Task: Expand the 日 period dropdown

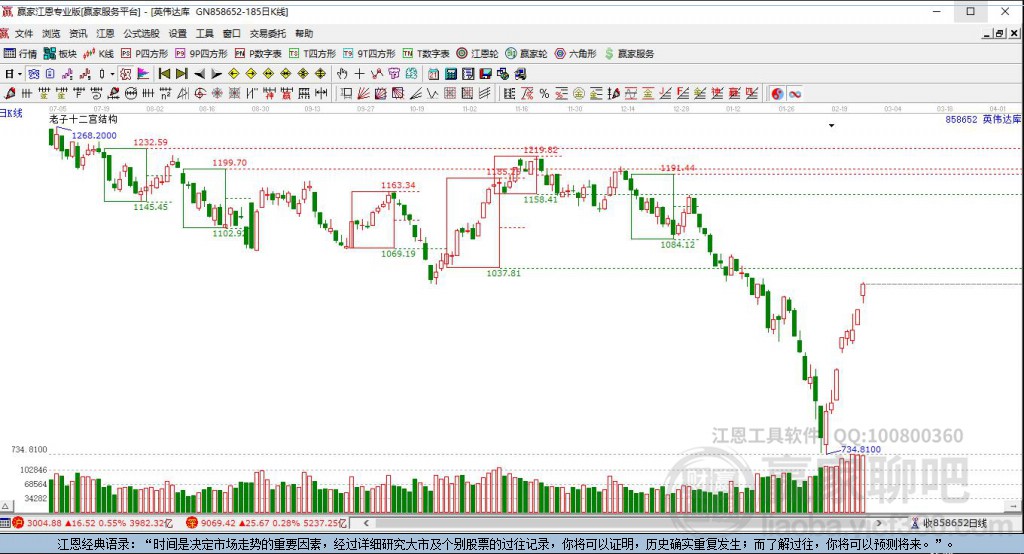Action: (20, 74)
